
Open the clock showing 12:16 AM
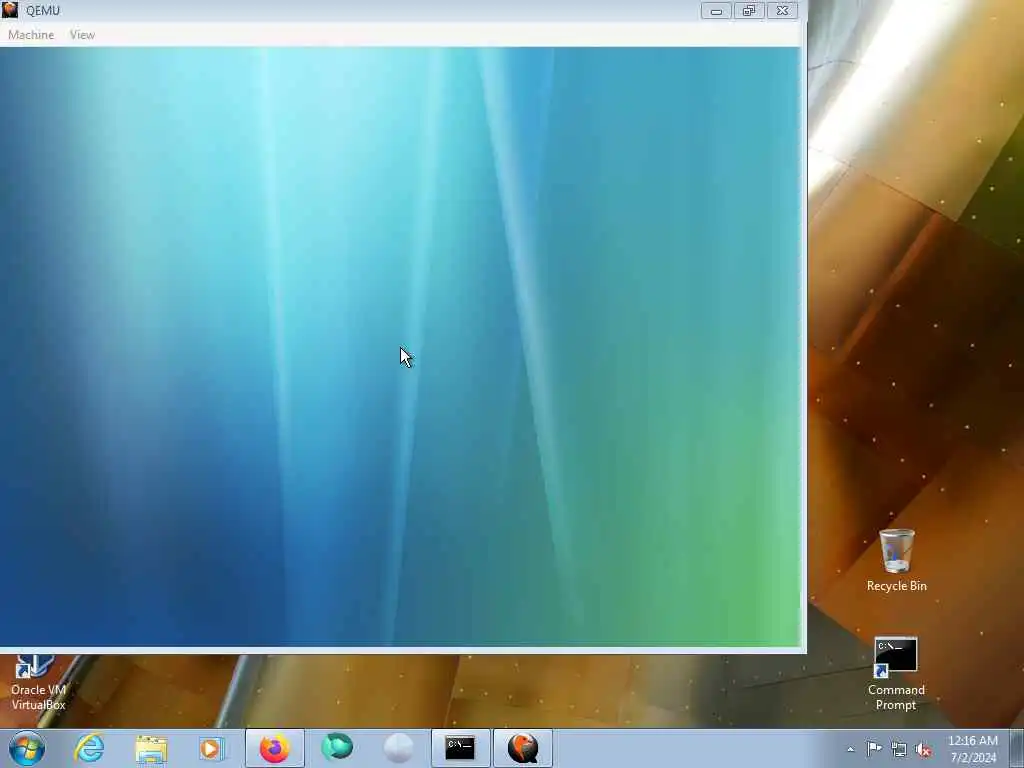click(x=973, y=749)
